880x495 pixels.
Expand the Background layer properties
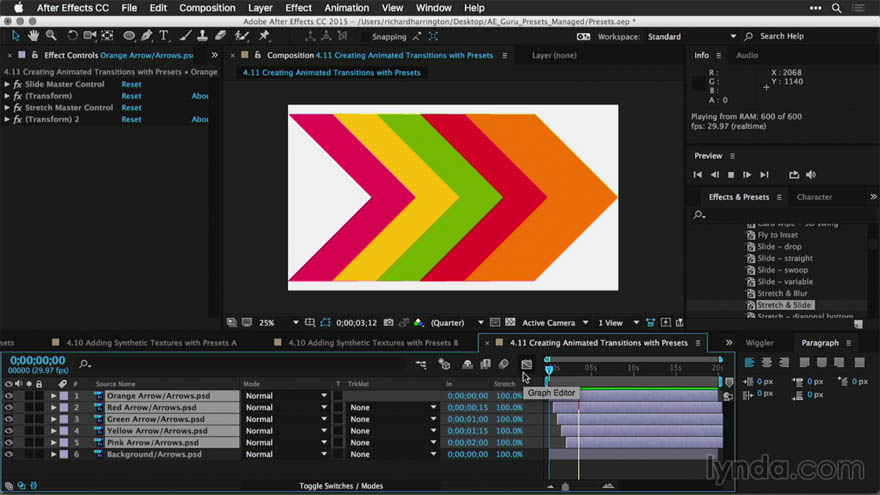tap(53, 455)
